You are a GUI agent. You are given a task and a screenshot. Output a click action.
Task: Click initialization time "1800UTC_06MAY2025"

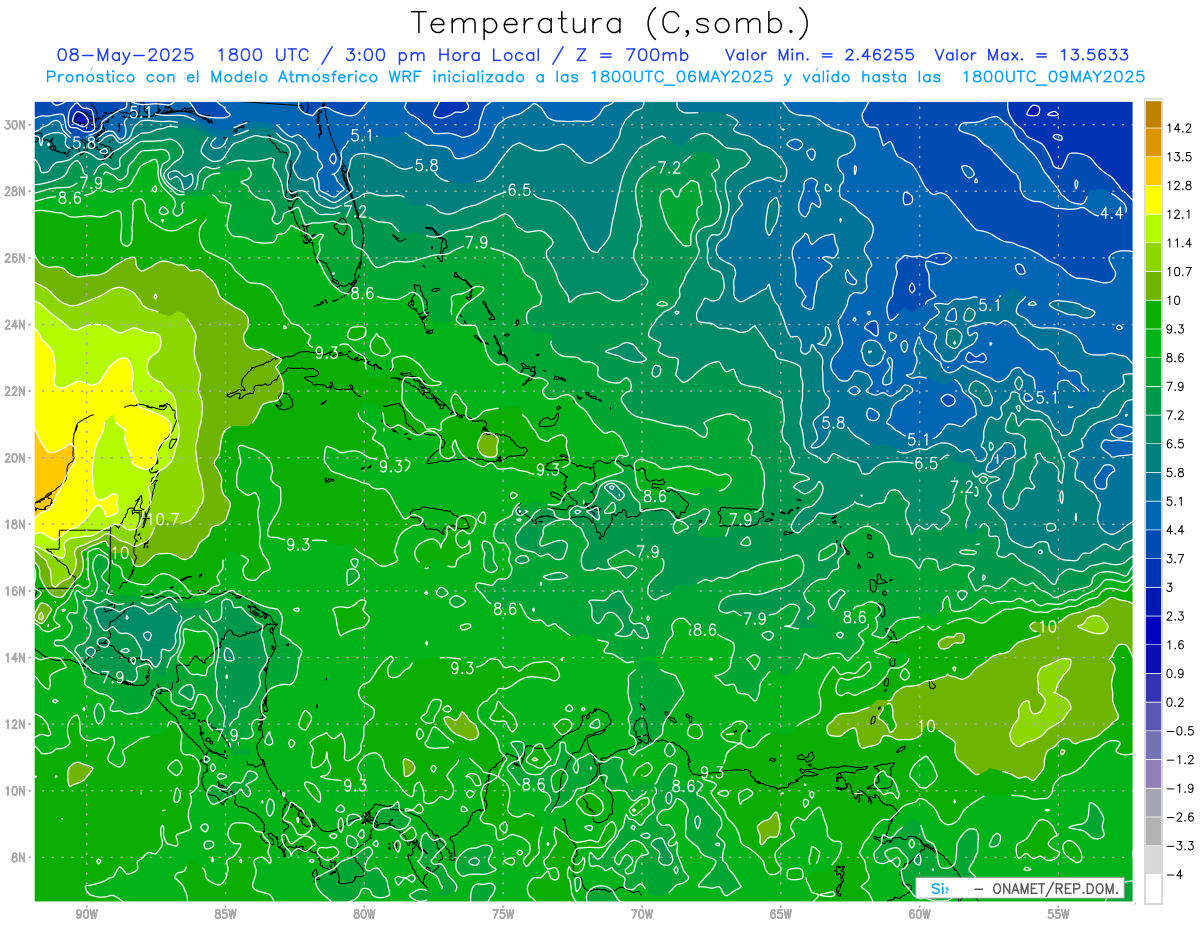681,76
